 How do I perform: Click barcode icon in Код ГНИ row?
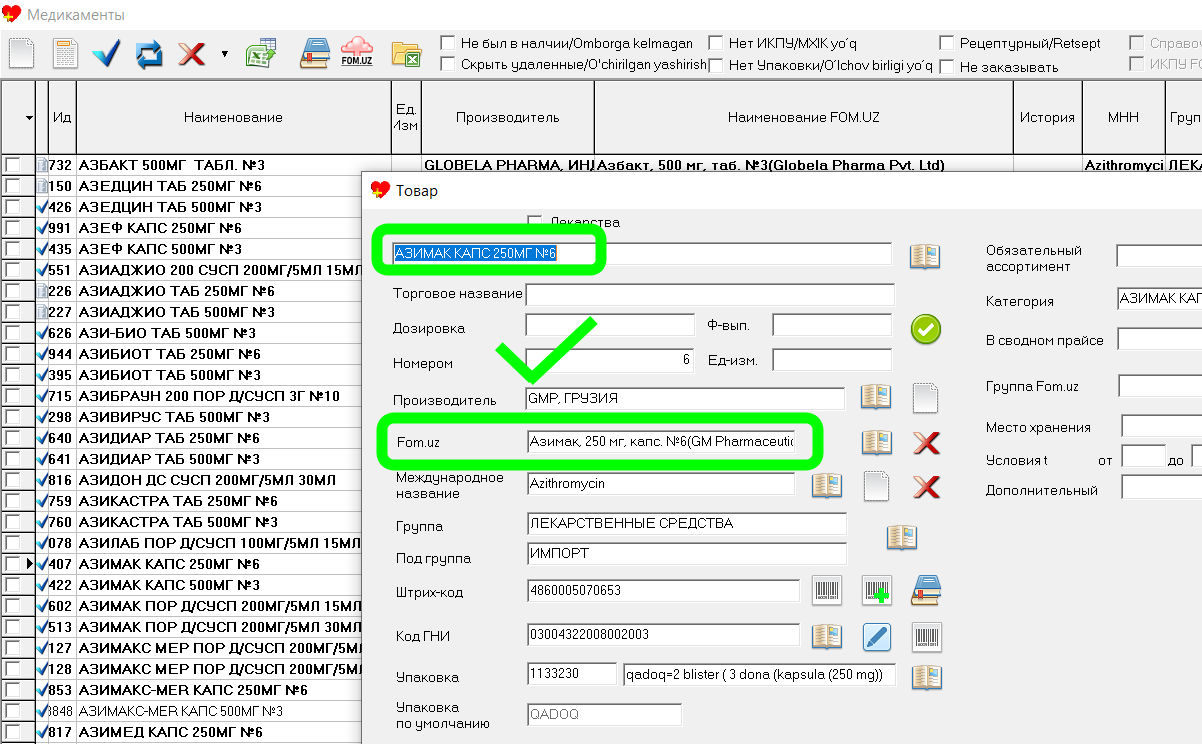pyautogui.click(x=926, y=636)
